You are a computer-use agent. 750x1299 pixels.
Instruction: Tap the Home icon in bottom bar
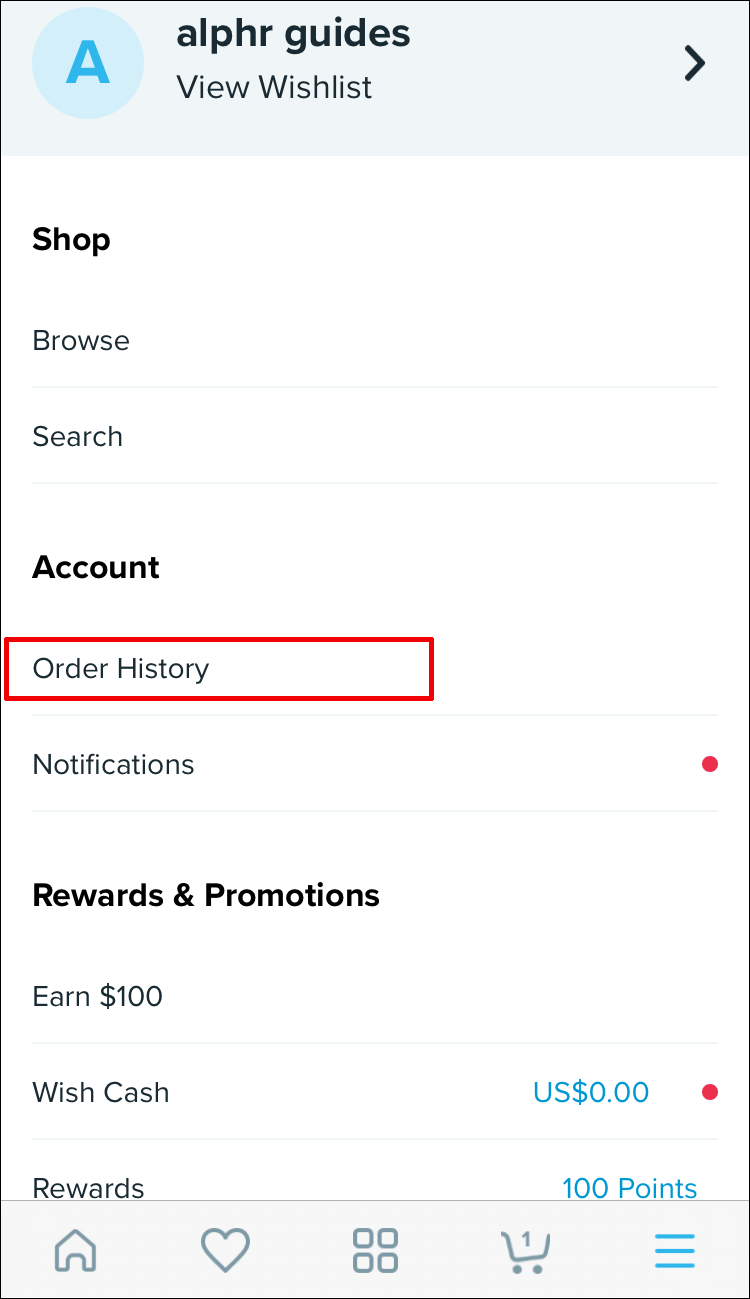click(76, 1250)
